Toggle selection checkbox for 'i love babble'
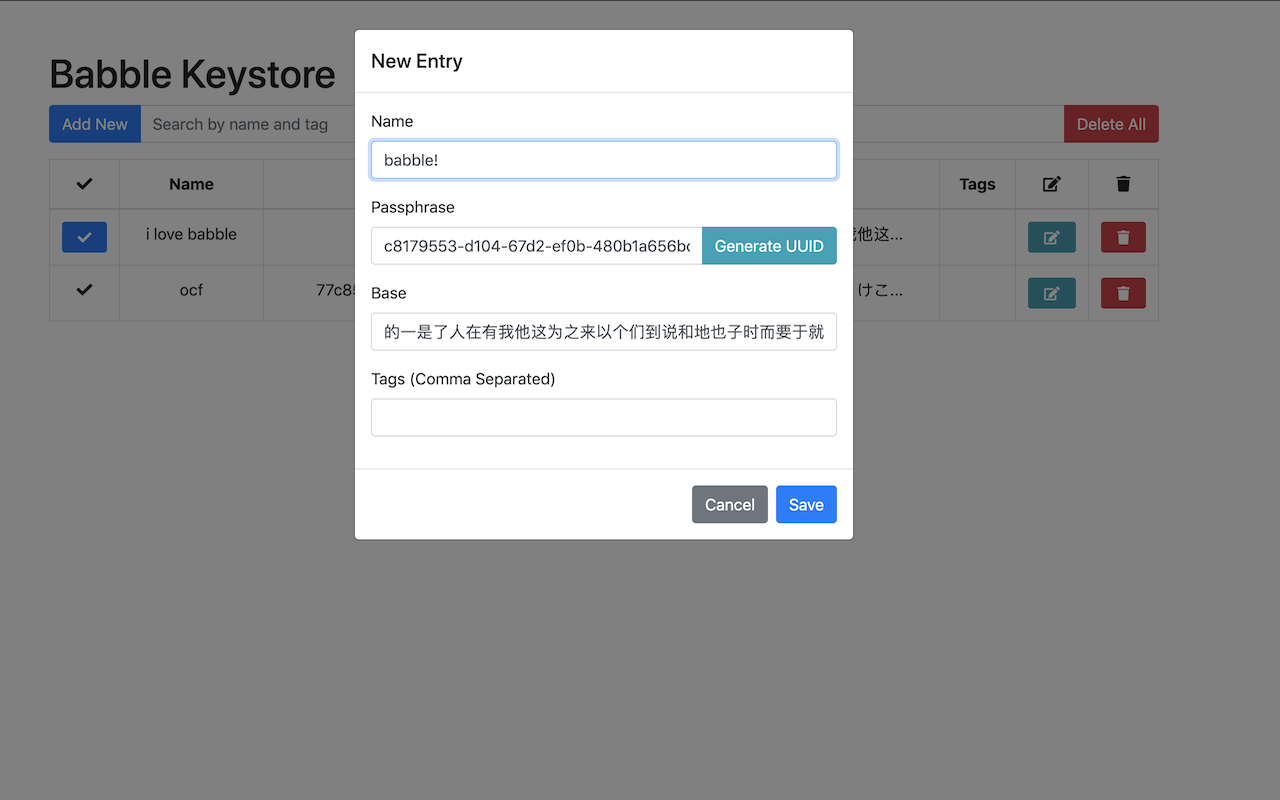The image size is (1280, 800). tap(84, 238)
